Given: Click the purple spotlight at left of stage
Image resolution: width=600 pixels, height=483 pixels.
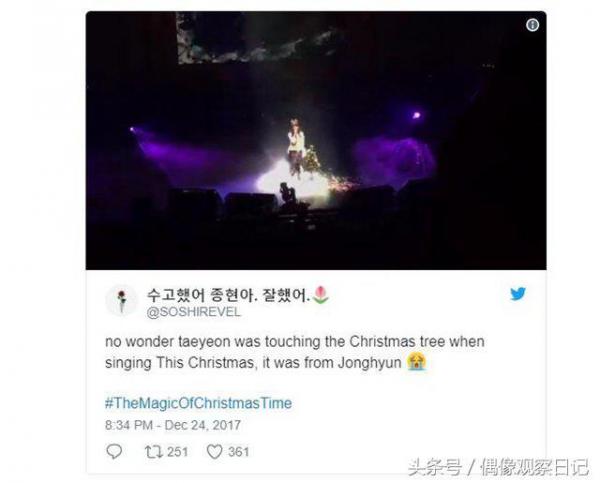Looking at the screenshot, I should point(132,130).
